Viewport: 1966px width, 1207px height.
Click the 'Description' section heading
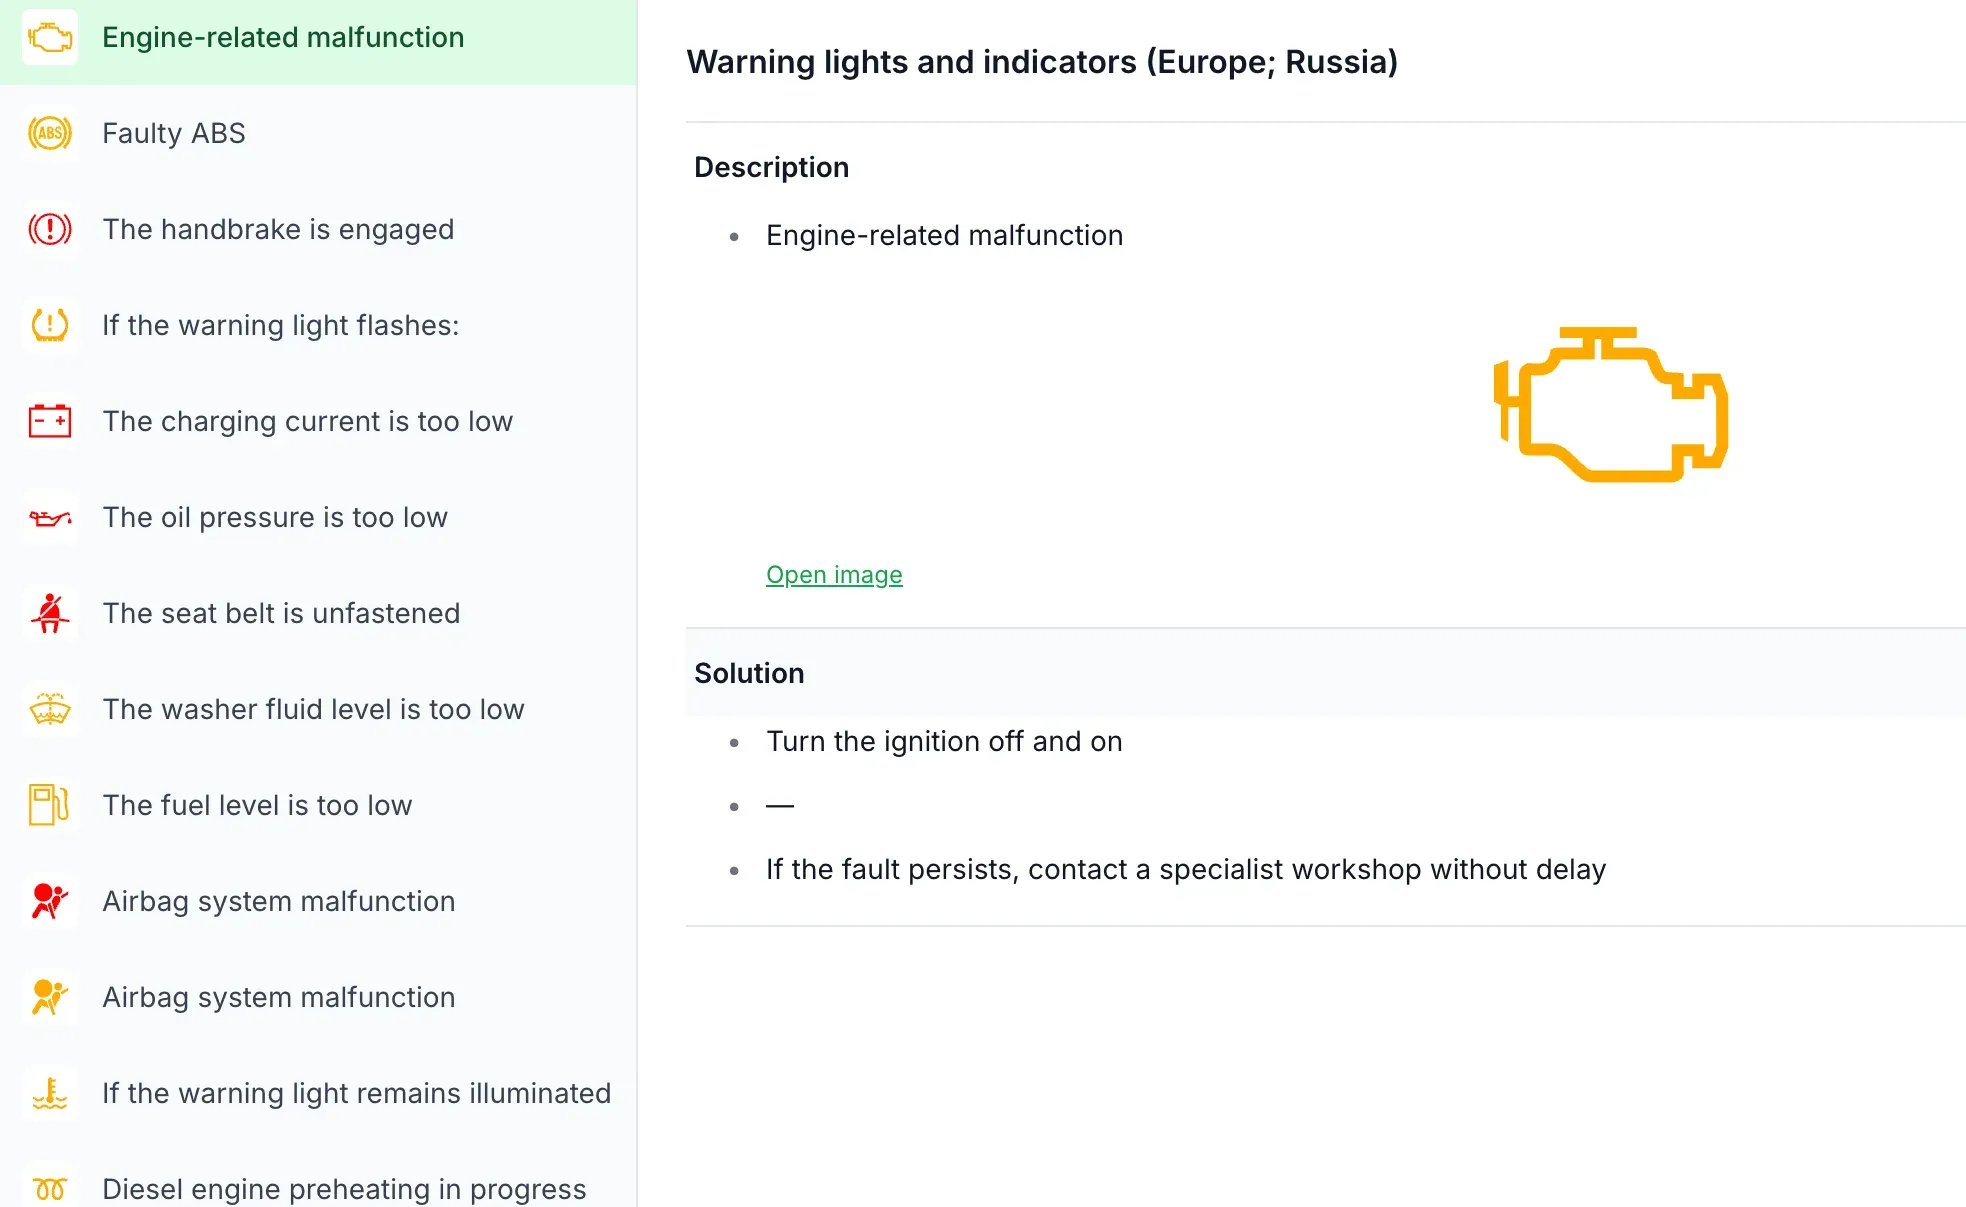click(x=771, y=167)
